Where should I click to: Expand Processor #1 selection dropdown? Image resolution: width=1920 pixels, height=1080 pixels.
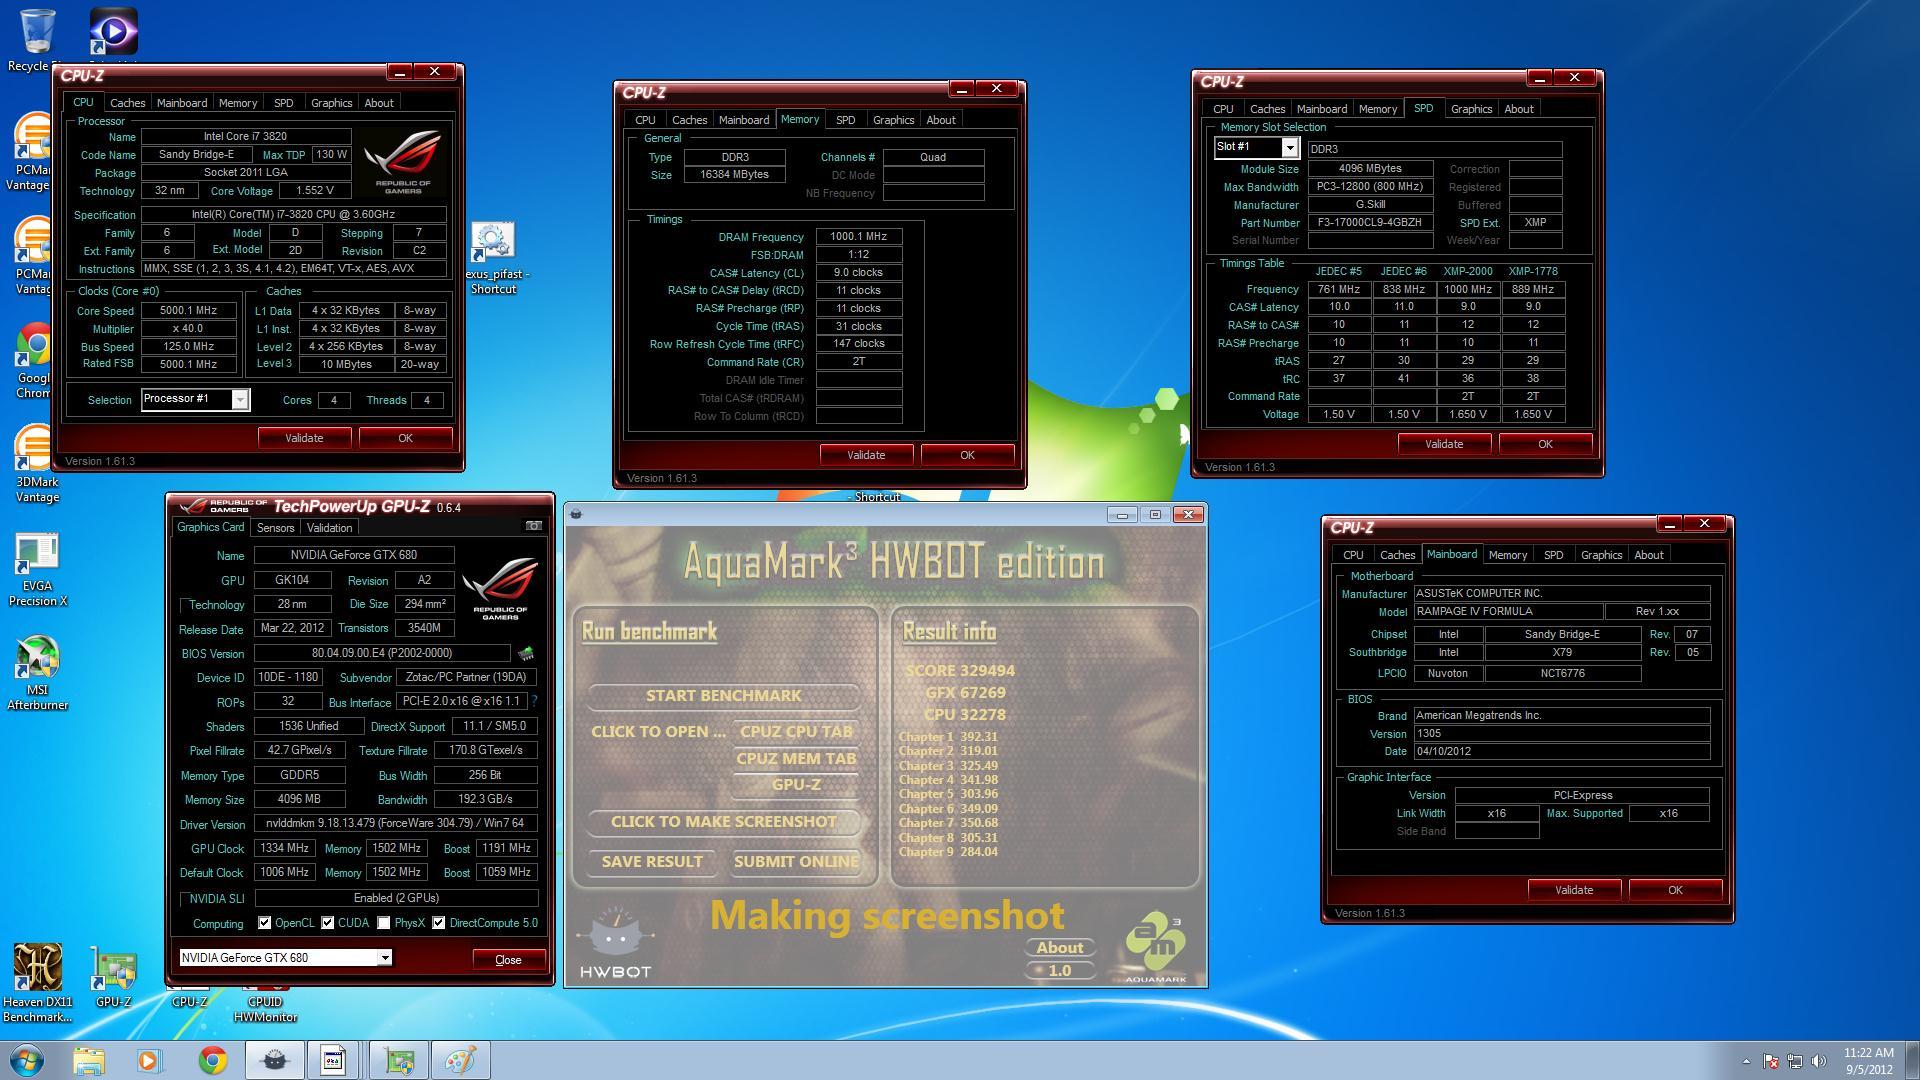tap(240, 400)
